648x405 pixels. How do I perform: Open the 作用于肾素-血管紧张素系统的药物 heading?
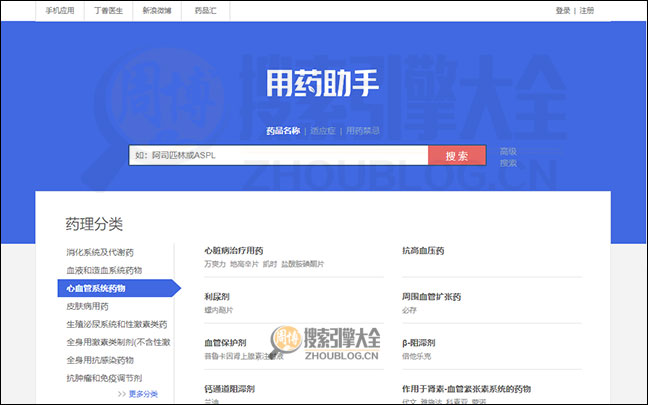pos(467,389)
